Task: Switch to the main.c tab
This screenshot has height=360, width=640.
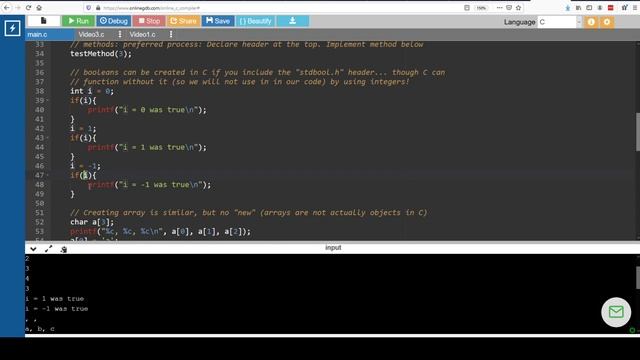Action: pyautogui.click(x=37, y=35)
